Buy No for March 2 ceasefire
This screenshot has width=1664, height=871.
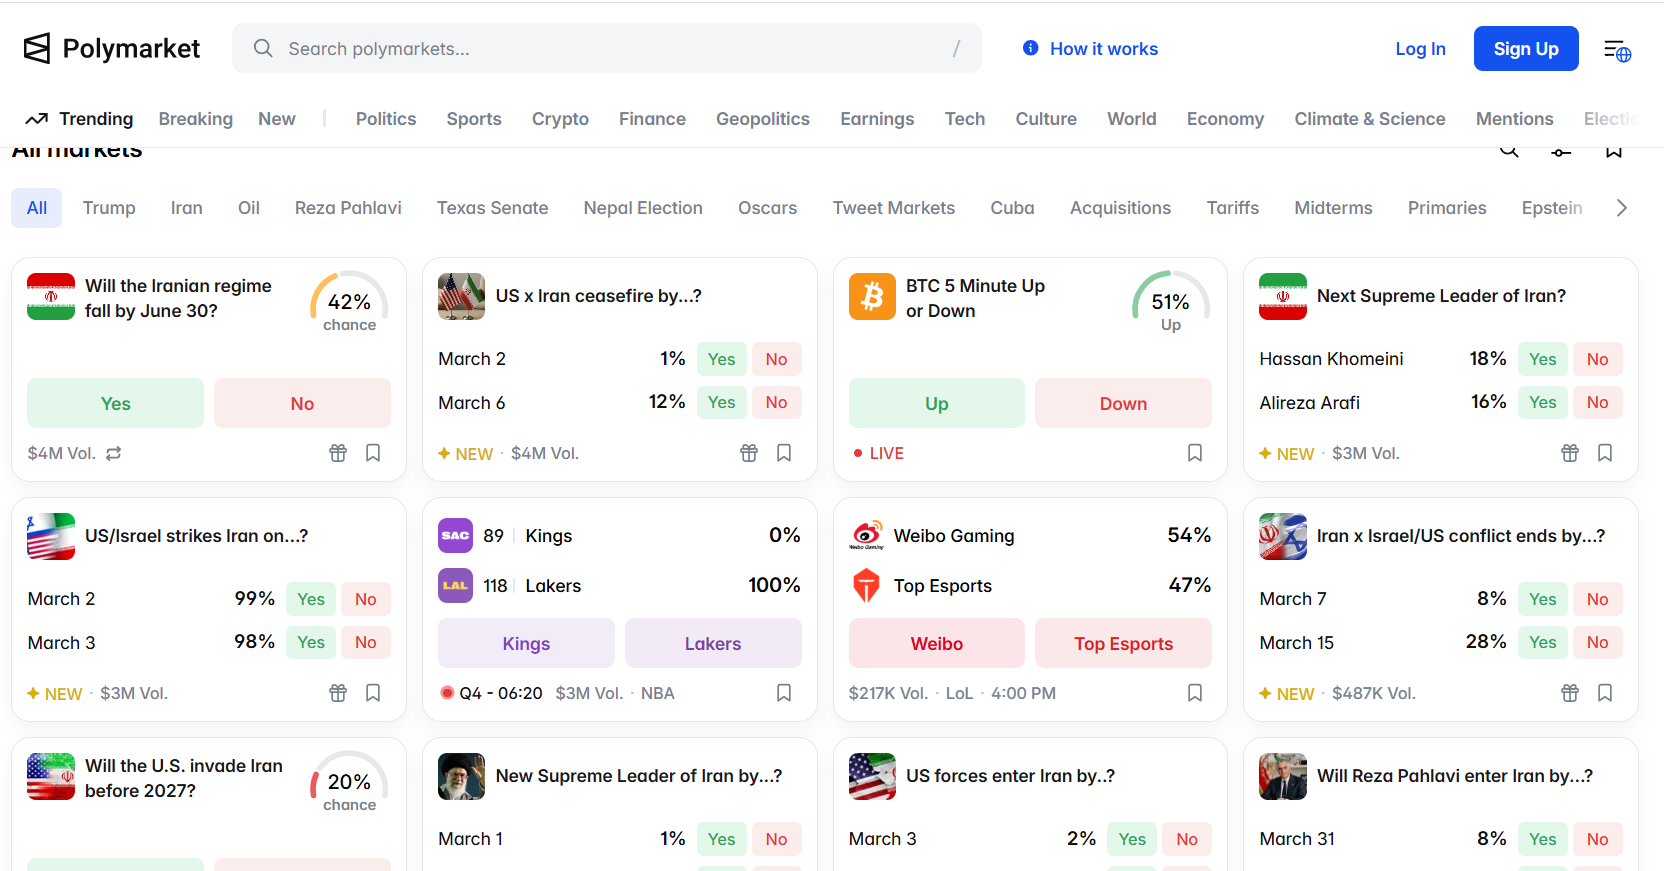[x=776, y=359]
